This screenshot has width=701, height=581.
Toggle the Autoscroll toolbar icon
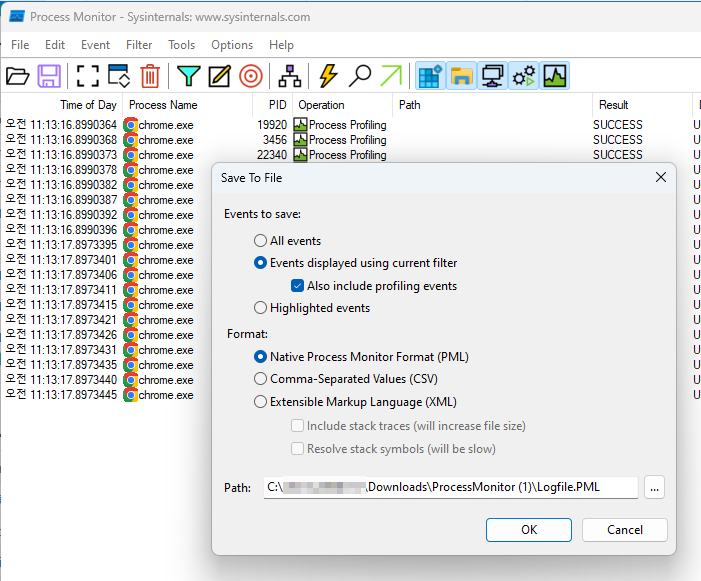[x=119, y=76]
